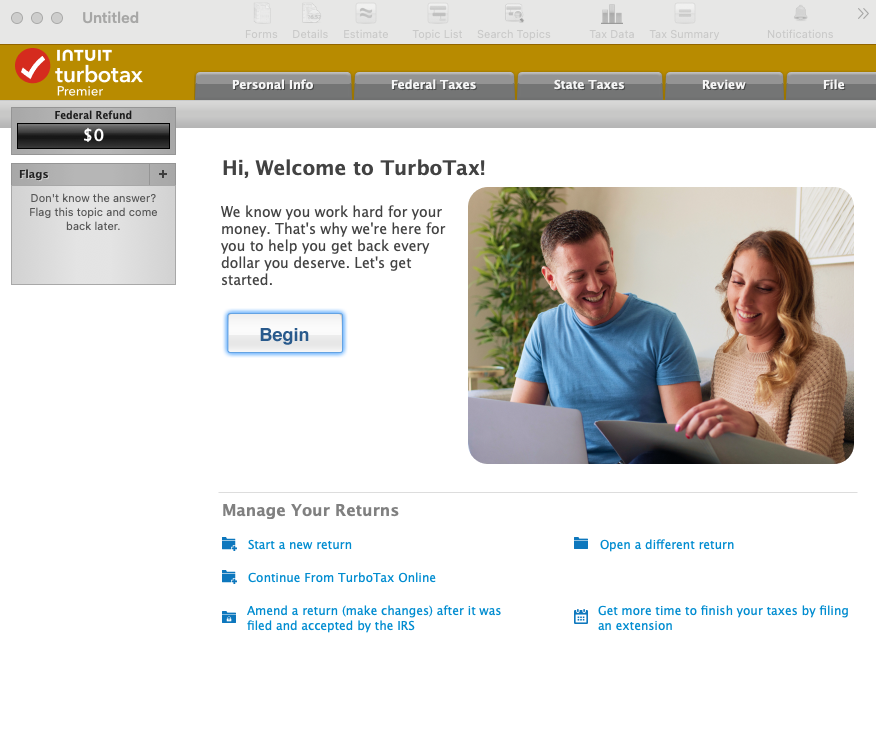
Task: Open the Tax Data toolbar icon
Action: click(612, 22)
